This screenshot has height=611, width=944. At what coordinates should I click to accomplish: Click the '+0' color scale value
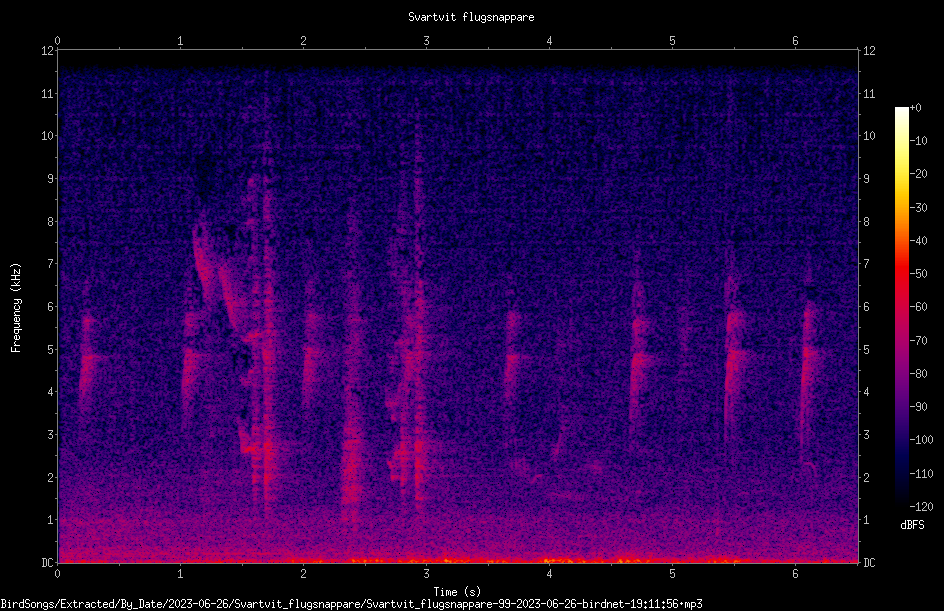click(x=915, y=108)
